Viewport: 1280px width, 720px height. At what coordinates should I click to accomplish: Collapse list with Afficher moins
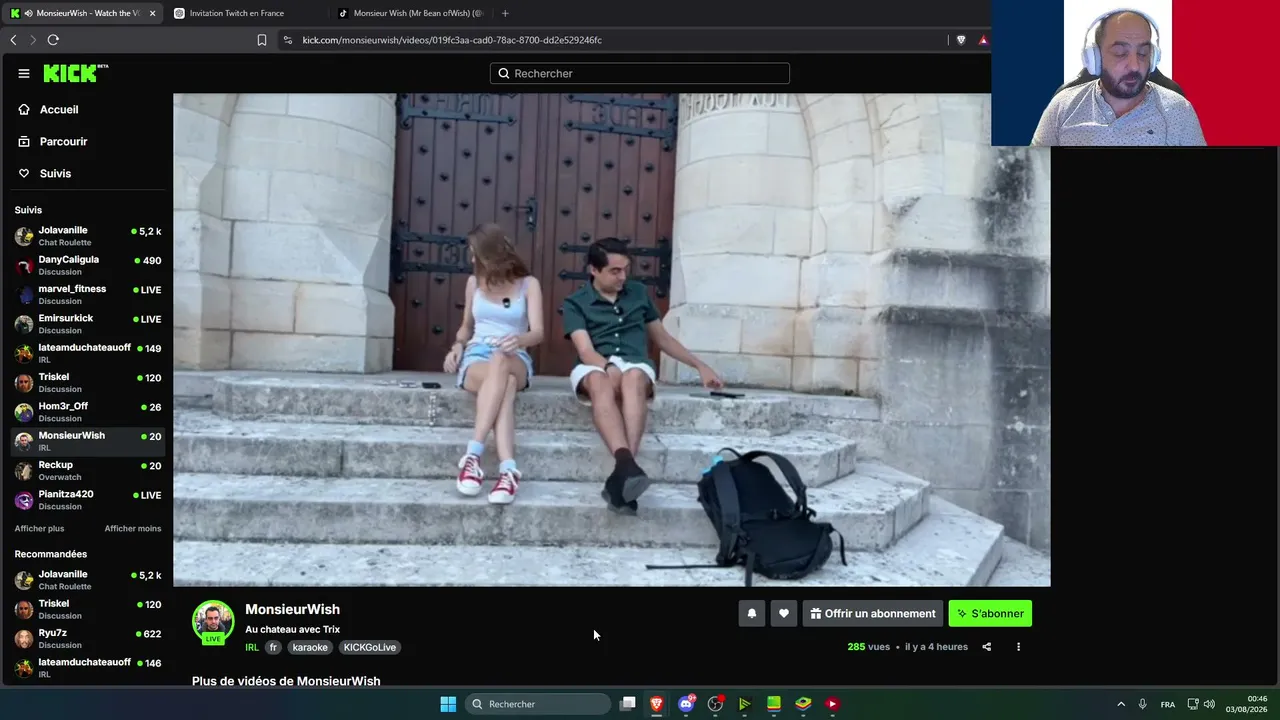133,528
